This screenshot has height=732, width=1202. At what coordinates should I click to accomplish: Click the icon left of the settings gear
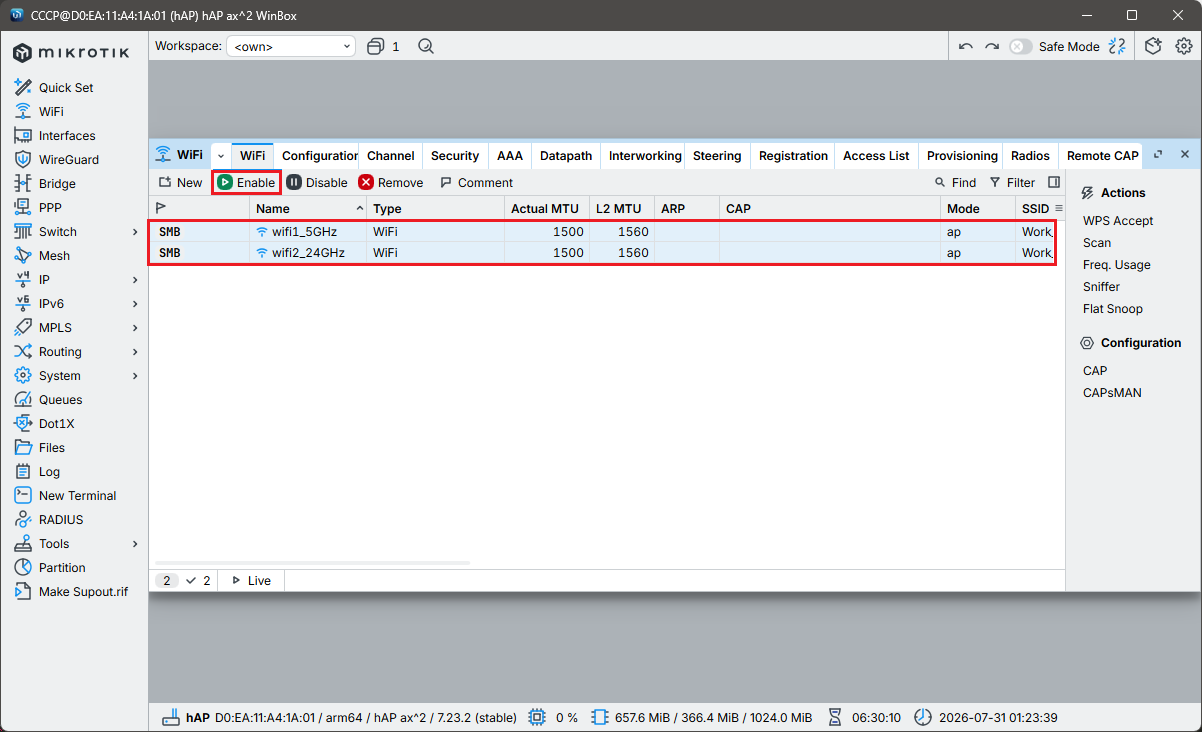click(1153, 46)
